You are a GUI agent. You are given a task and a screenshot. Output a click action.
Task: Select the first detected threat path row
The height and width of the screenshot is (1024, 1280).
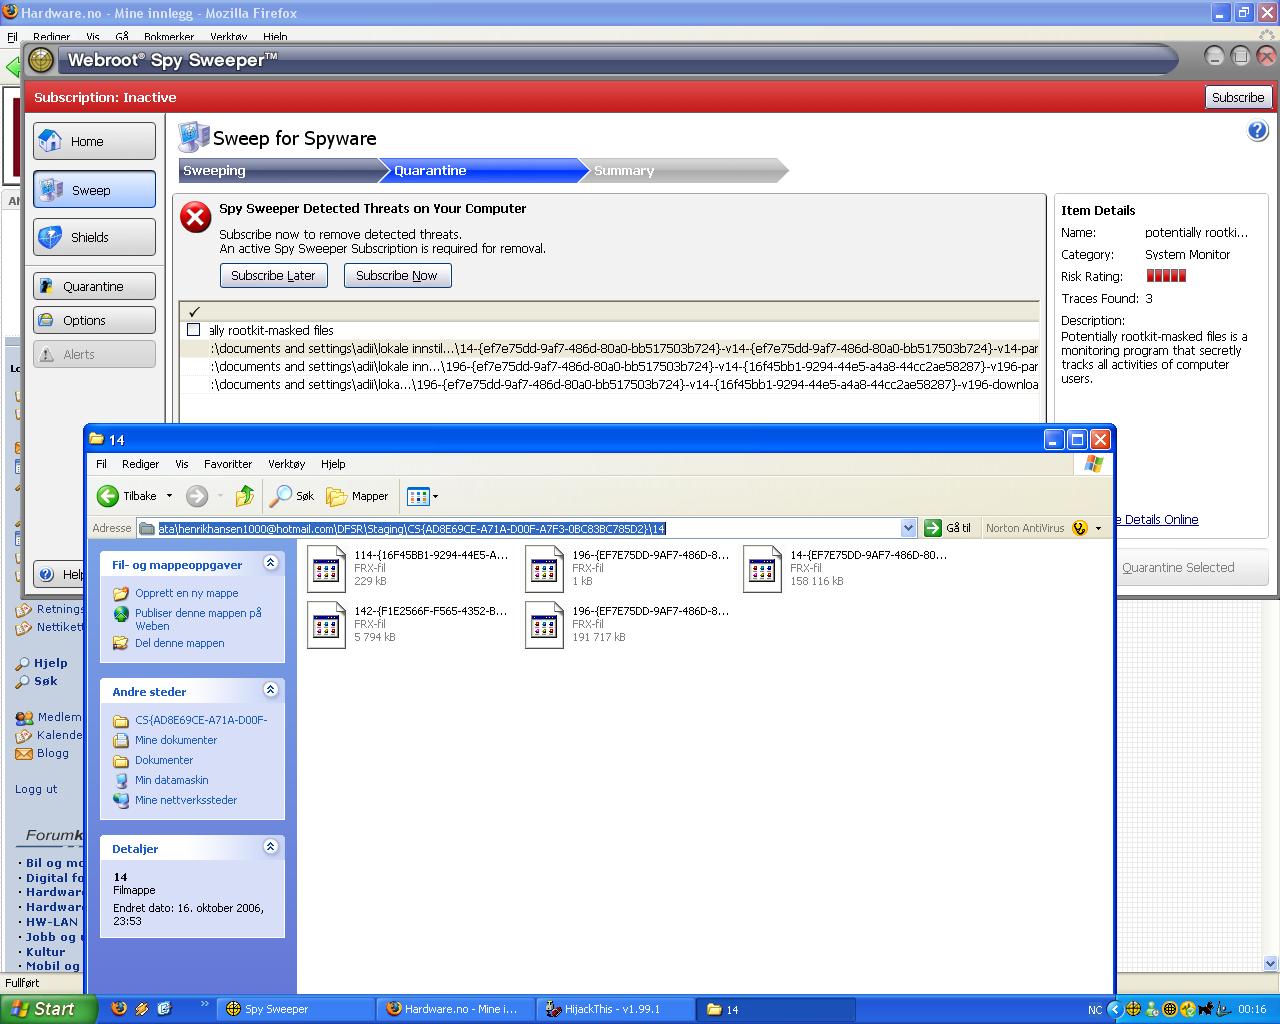(610, 349)
